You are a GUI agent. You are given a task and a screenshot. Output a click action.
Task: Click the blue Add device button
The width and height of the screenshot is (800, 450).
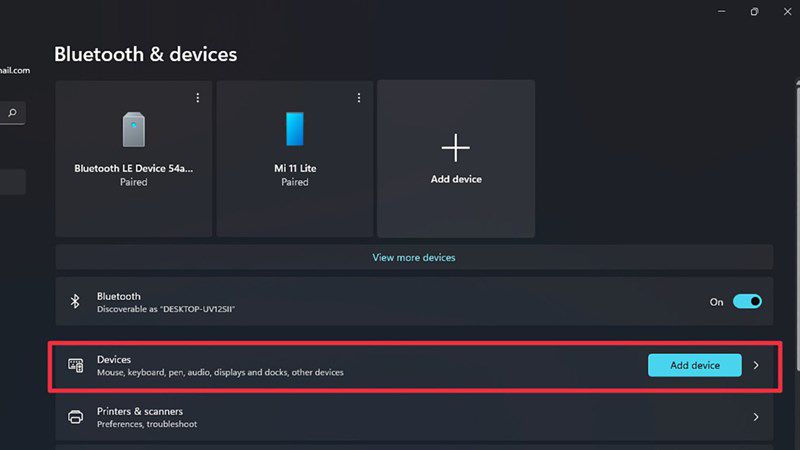pos(694,365)
